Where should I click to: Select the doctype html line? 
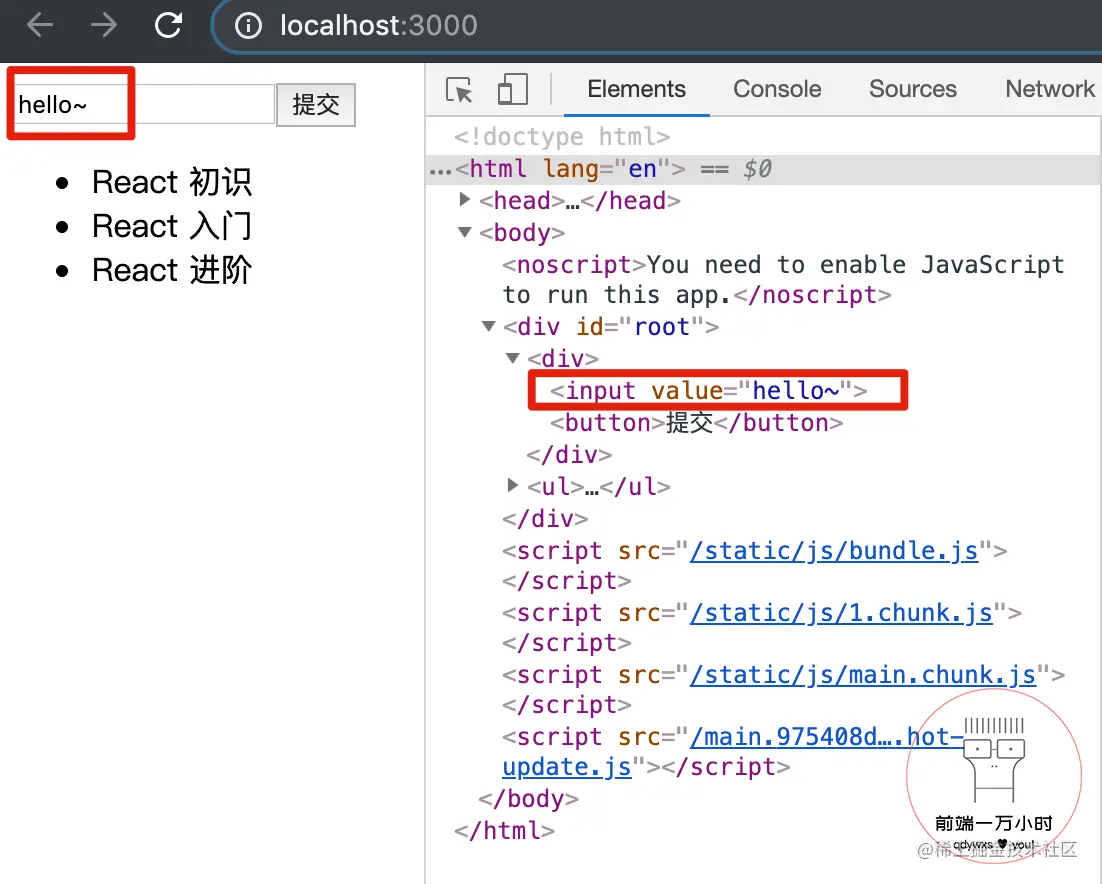coord(562,136)
